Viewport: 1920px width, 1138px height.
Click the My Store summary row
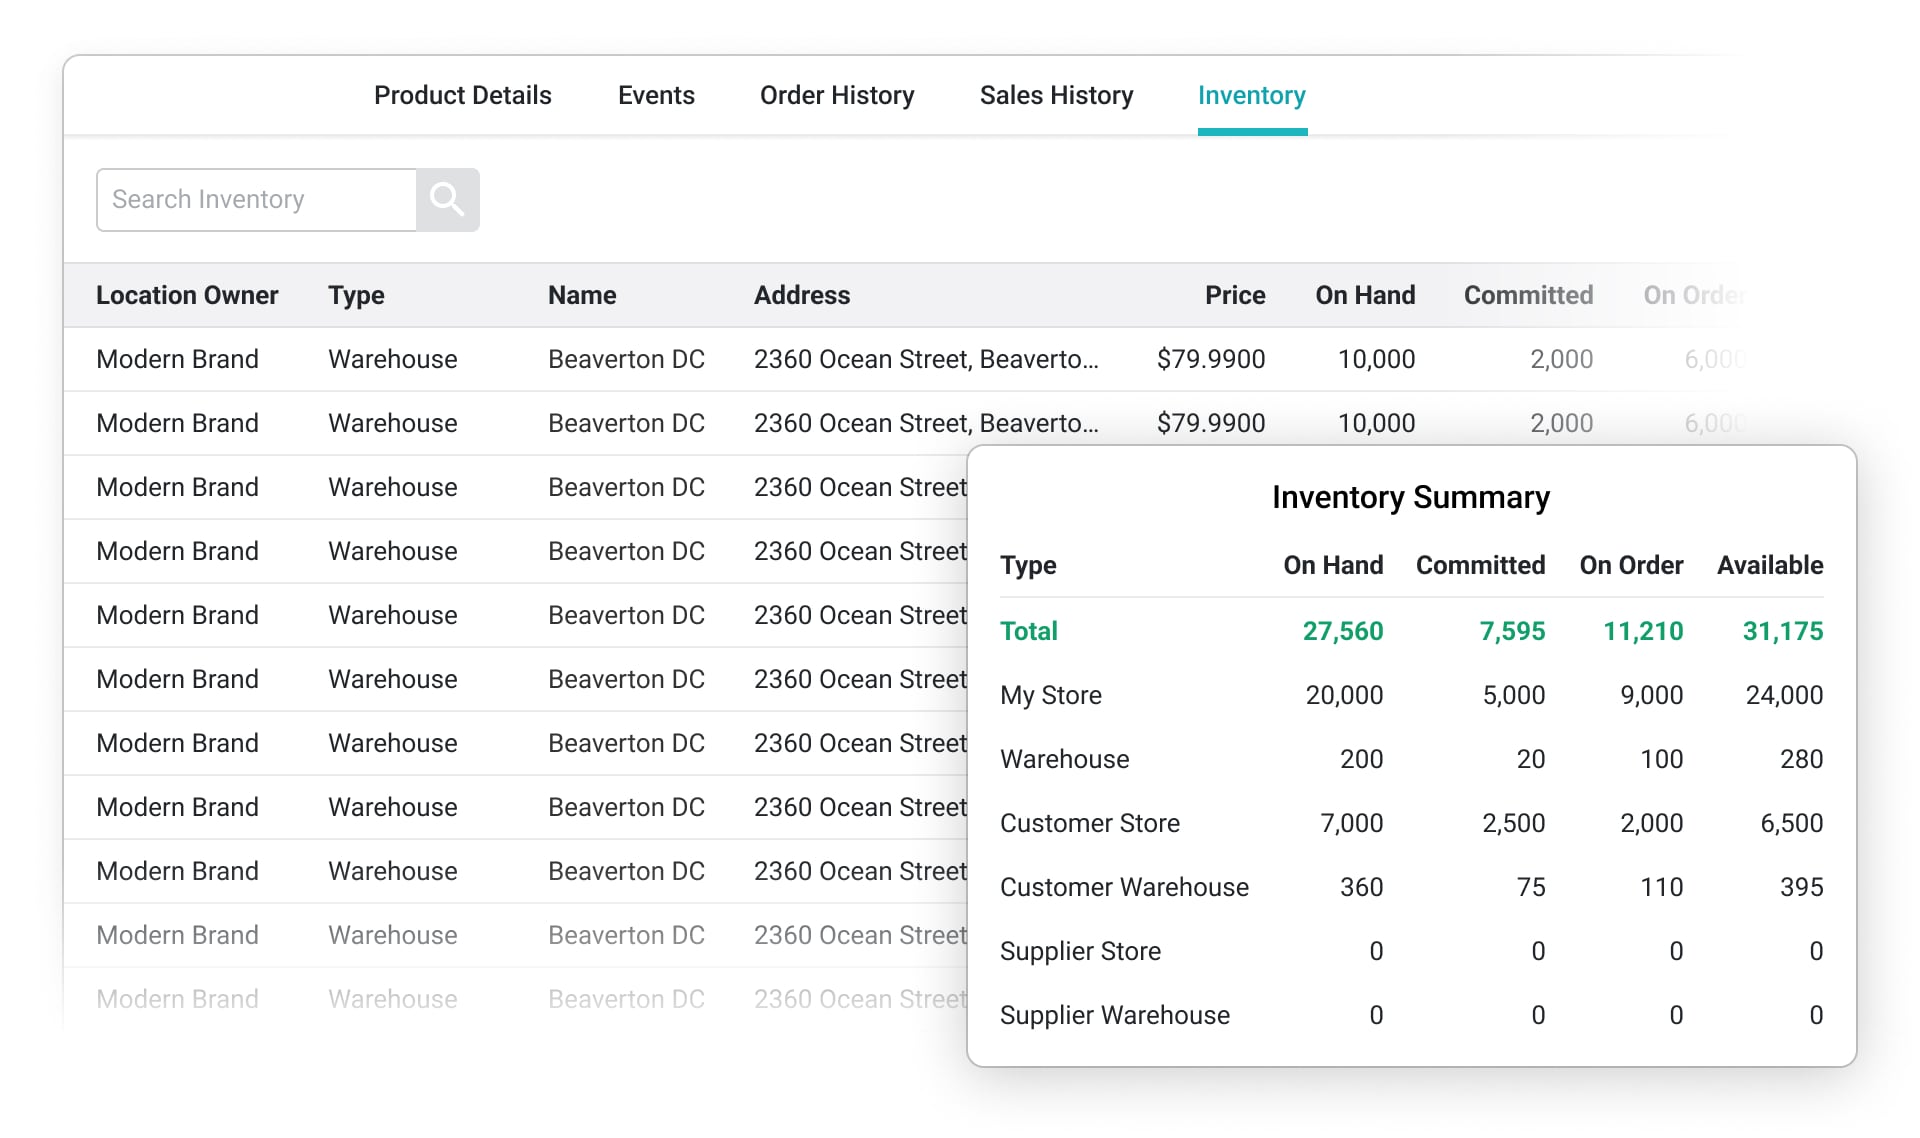(1050, 695)
